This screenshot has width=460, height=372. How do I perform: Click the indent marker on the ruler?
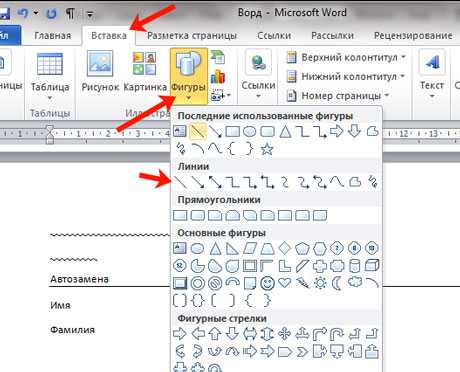coord(50,134)
